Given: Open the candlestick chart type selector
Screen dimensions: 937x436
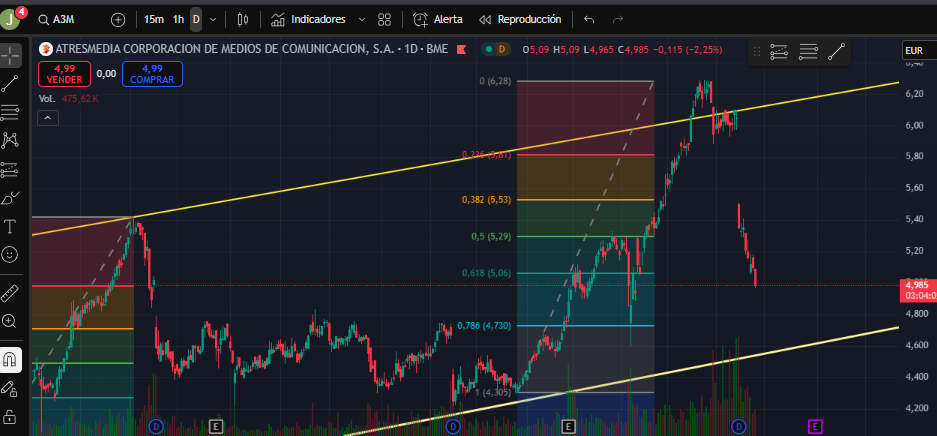Looking at the screenshot, I should pyautogui.click(x=243, y=20).
